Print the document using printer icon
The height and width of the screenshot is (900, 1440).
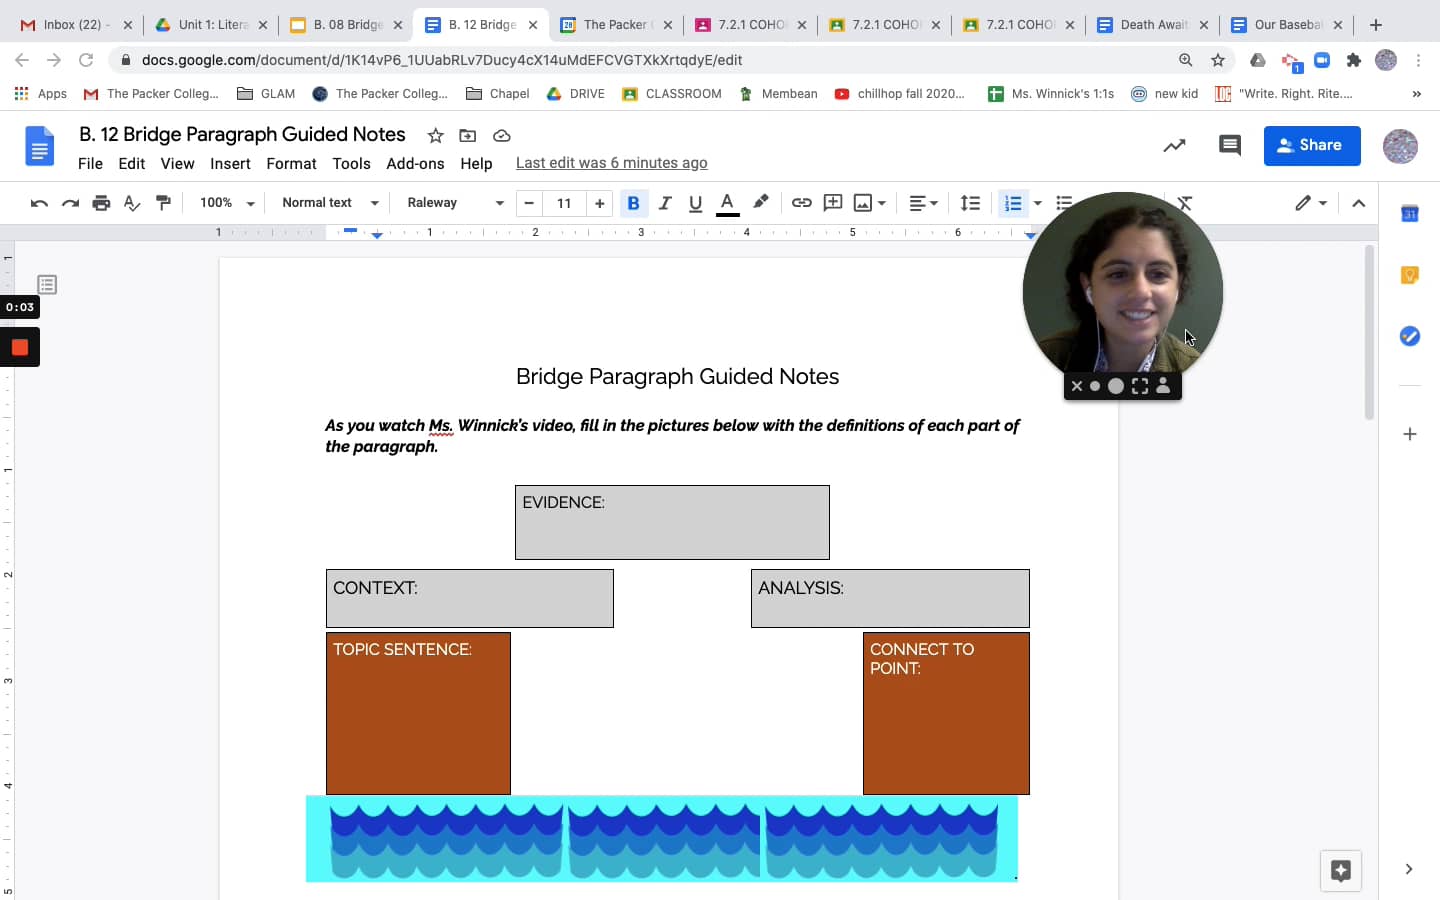click(101, 203)
